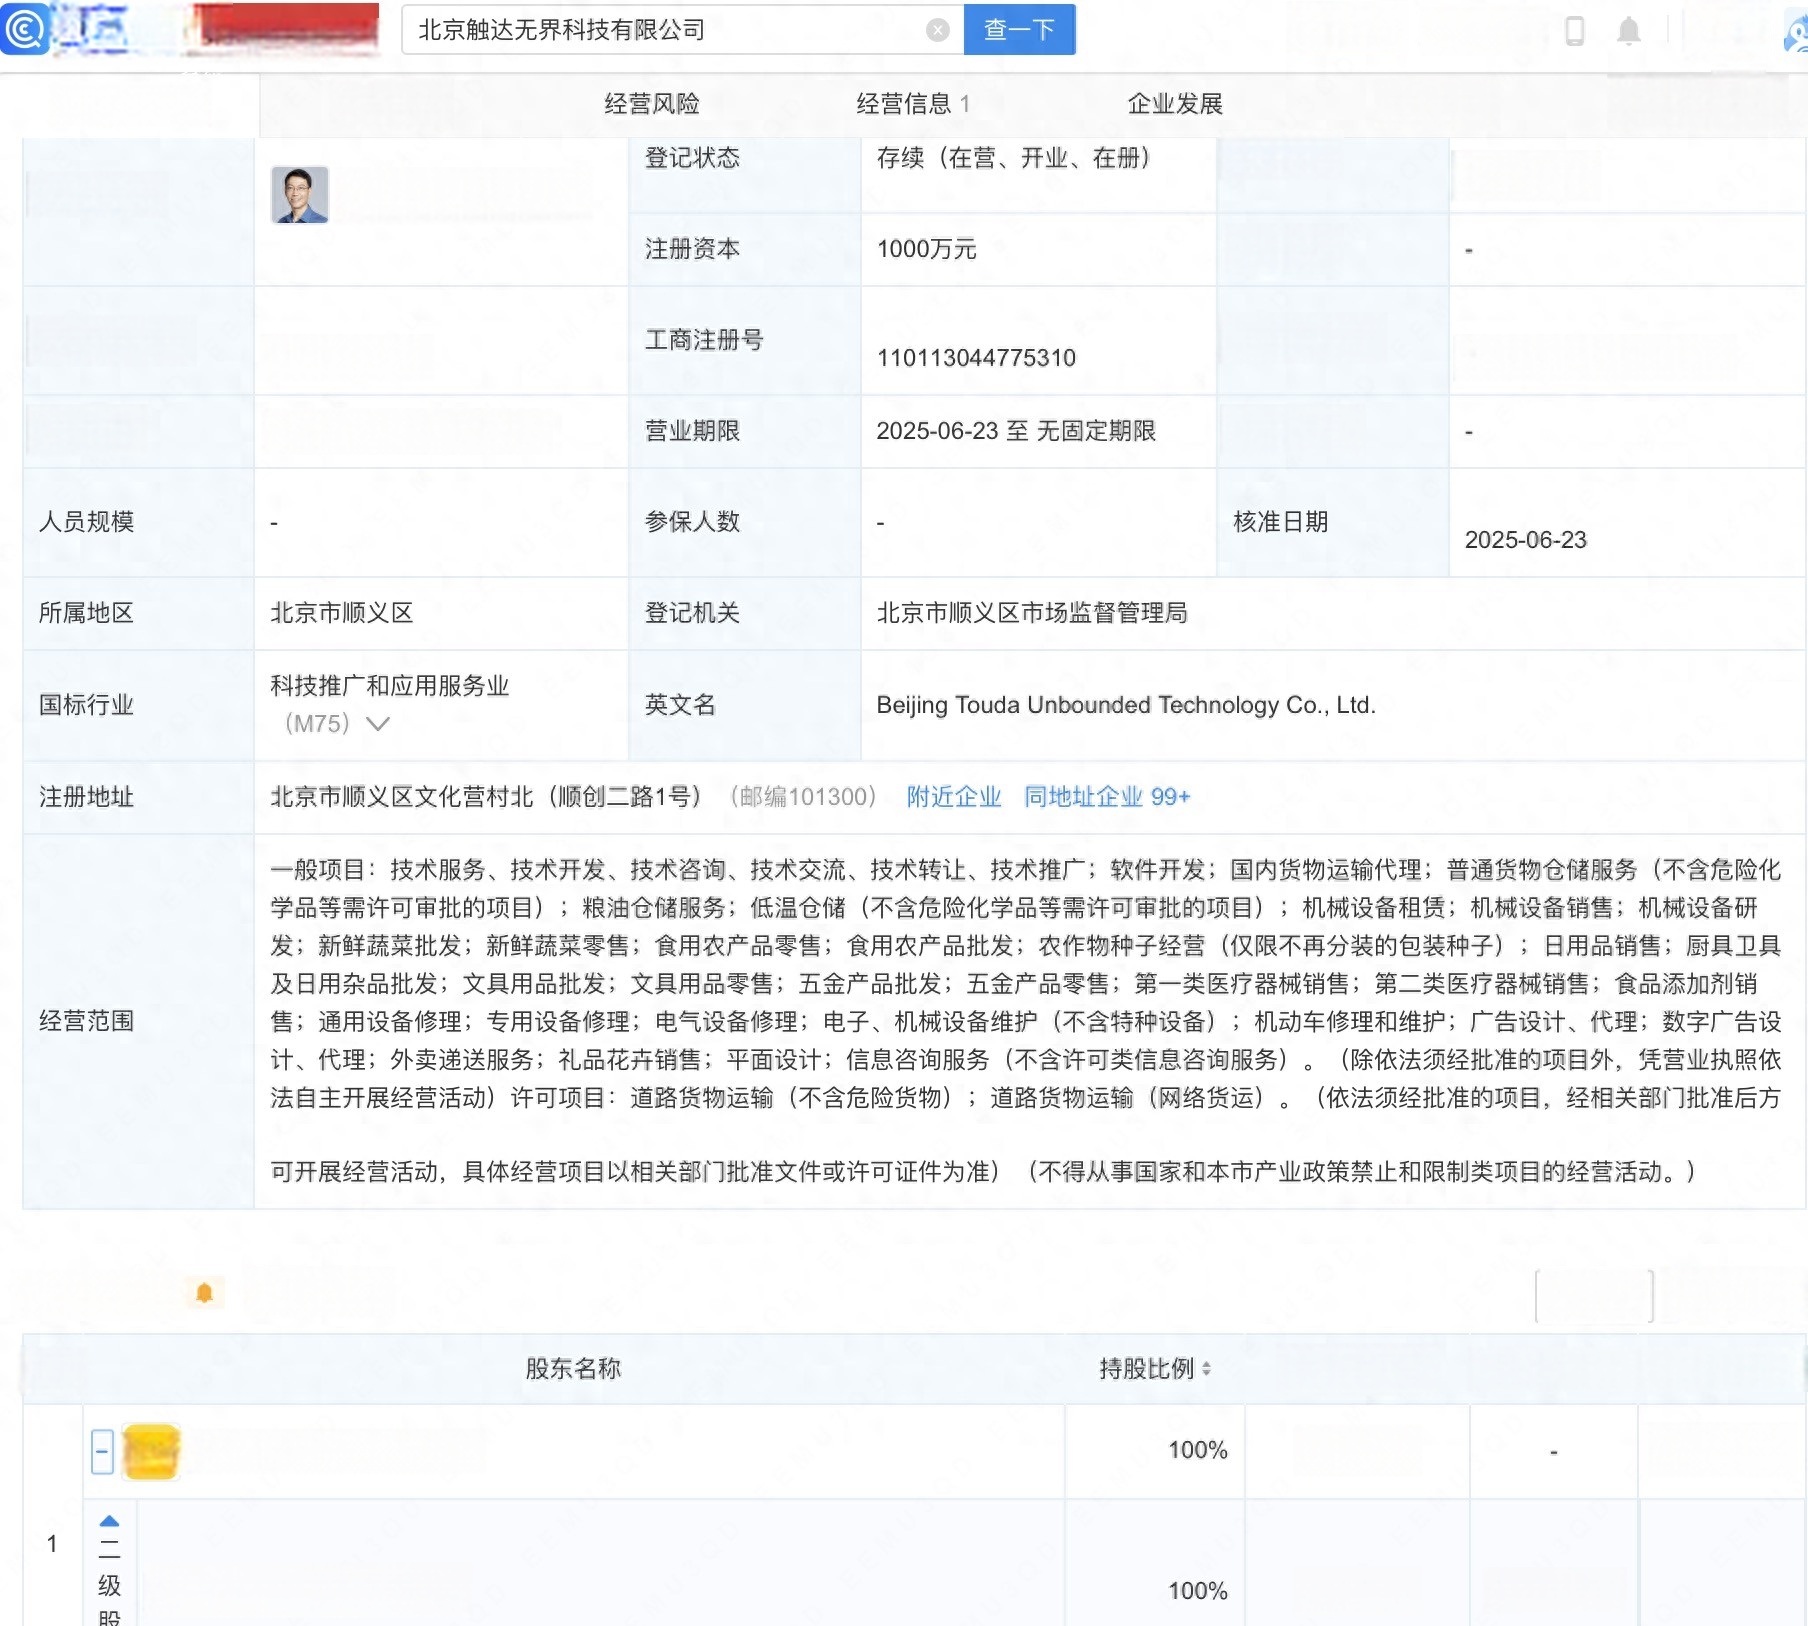Sort by 持股比例 column arrows

1206,1369
